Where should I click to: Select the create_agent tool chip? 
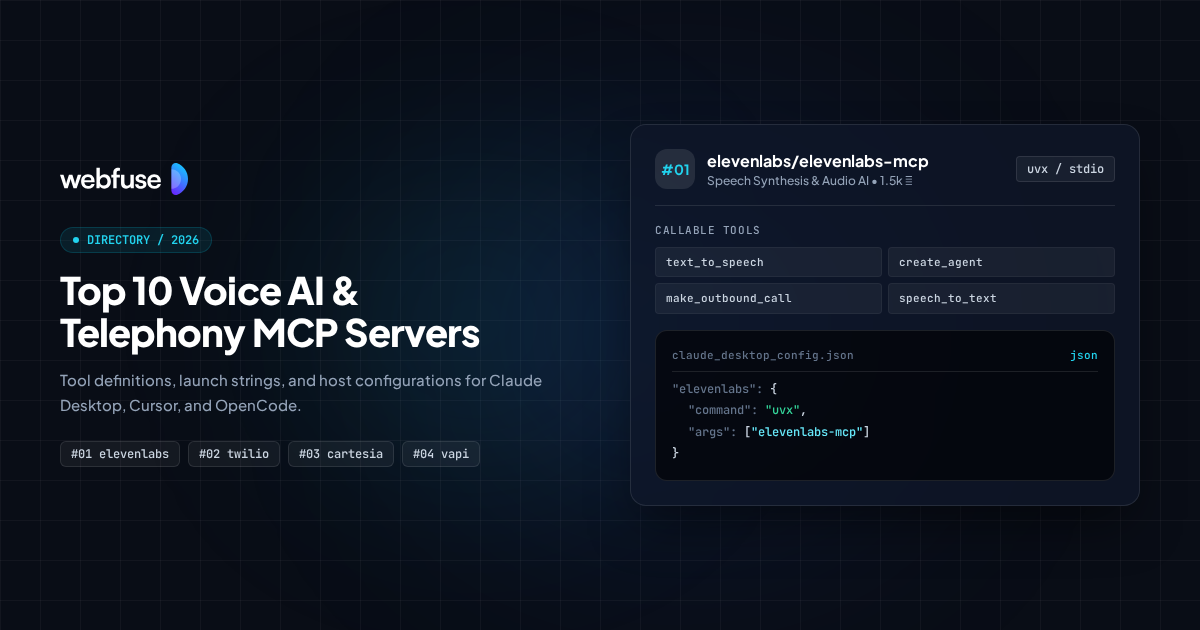click(1001, 262)
